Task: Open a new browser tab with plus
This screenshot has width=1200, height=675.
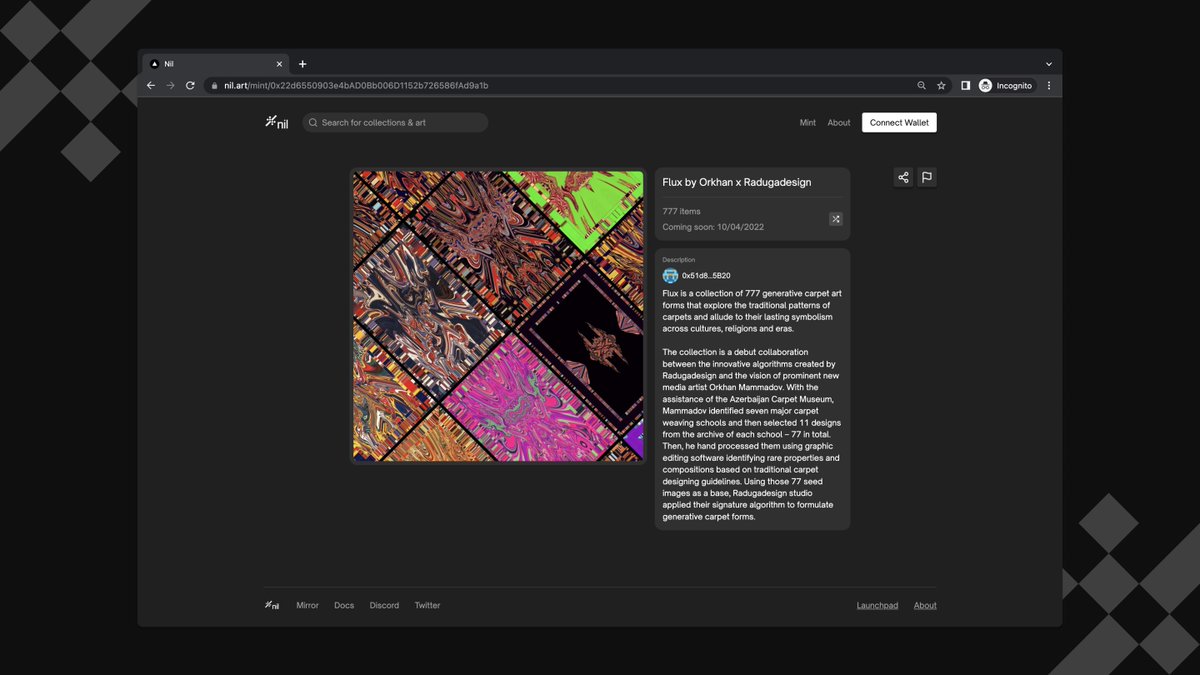Action: (x=303, y=64)
